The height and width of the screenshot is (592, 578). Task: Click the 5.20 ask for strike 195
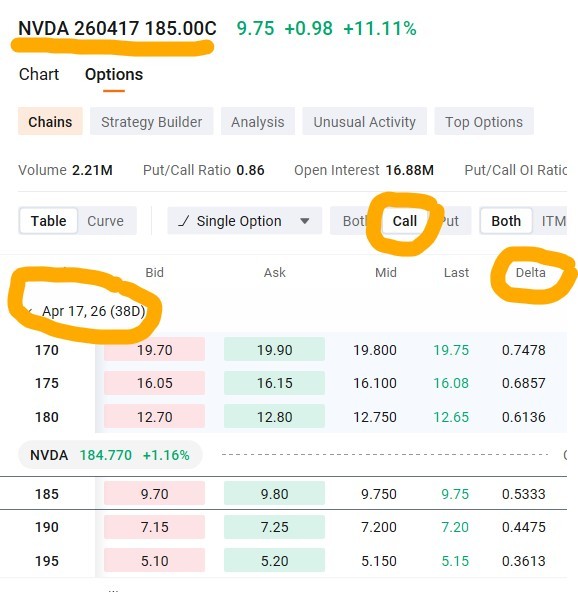pyautogui.click(x=274, y=561)
